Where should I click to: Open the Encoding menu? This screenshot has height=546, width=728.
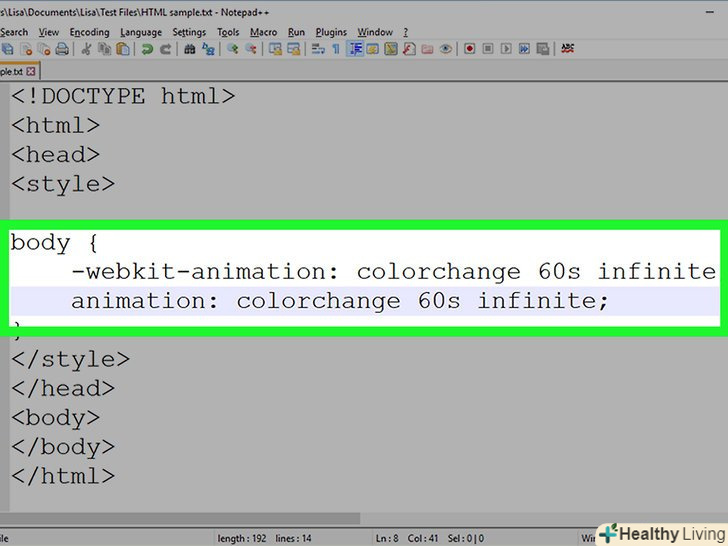coord(90,32)
